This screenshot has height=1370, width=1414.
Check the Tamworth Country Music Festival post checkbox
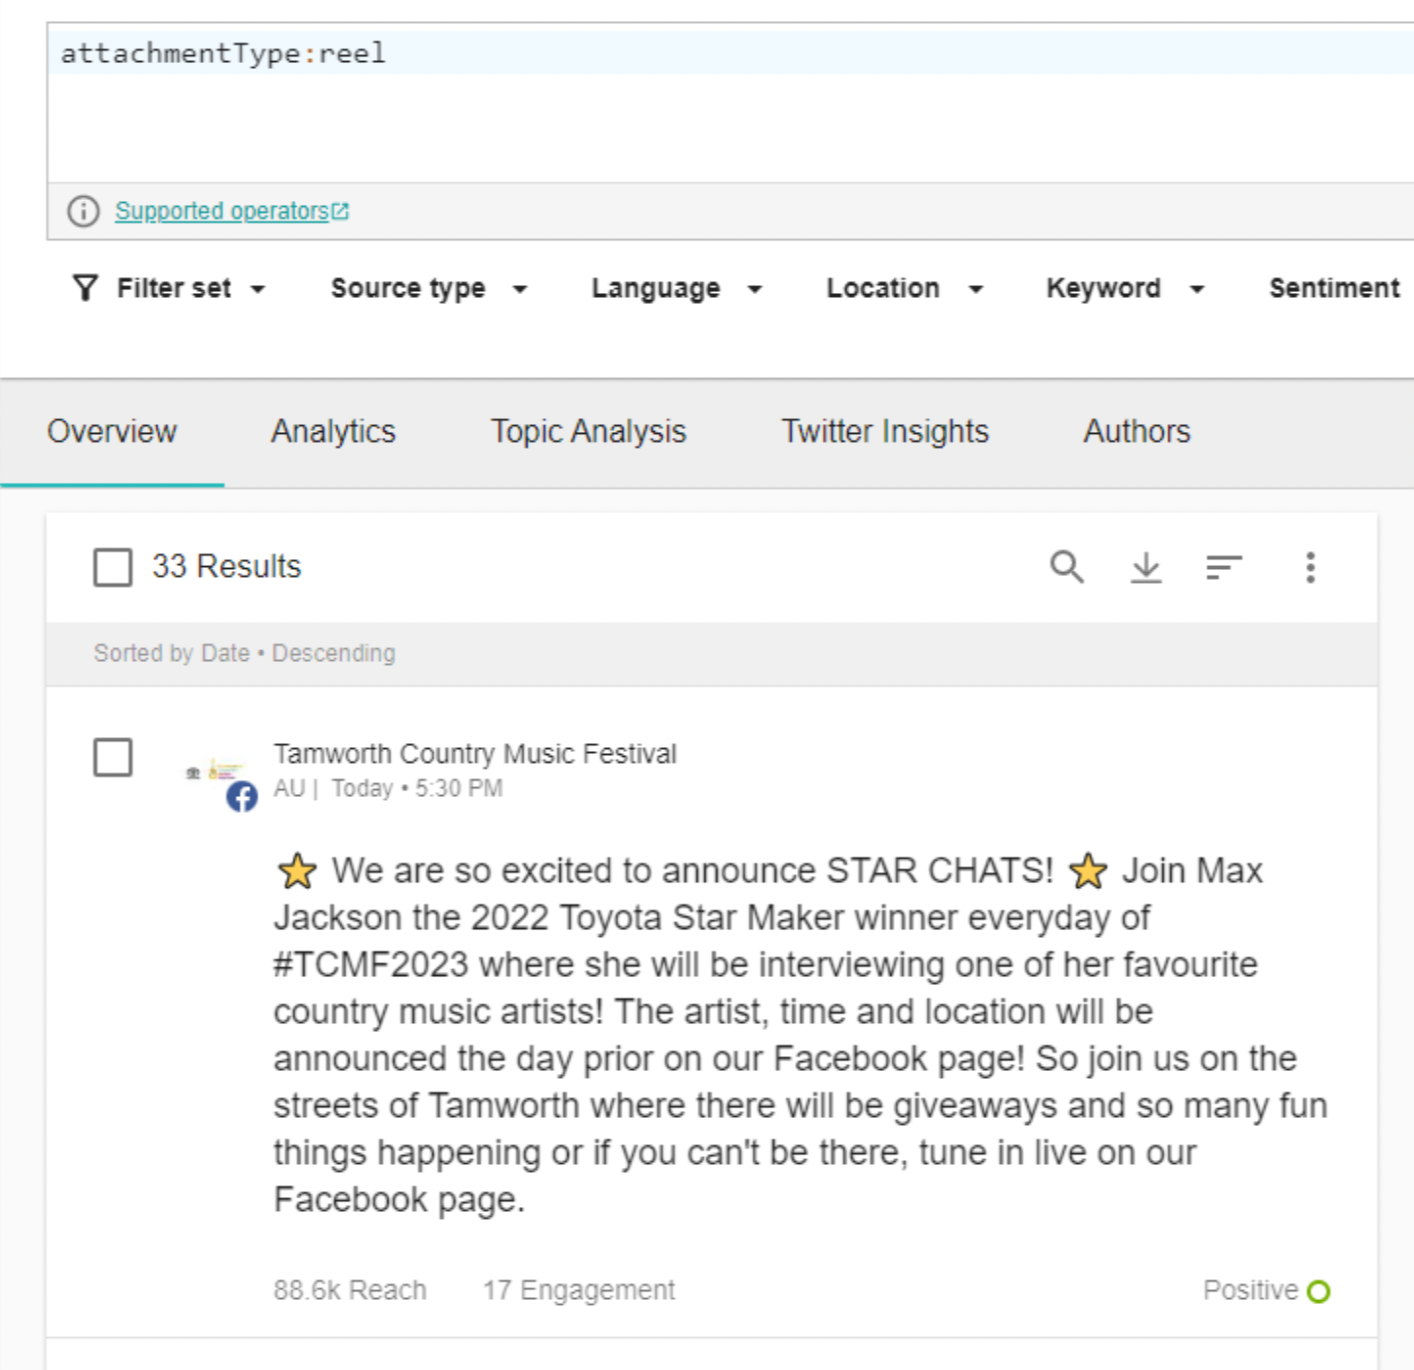(113, 757)
